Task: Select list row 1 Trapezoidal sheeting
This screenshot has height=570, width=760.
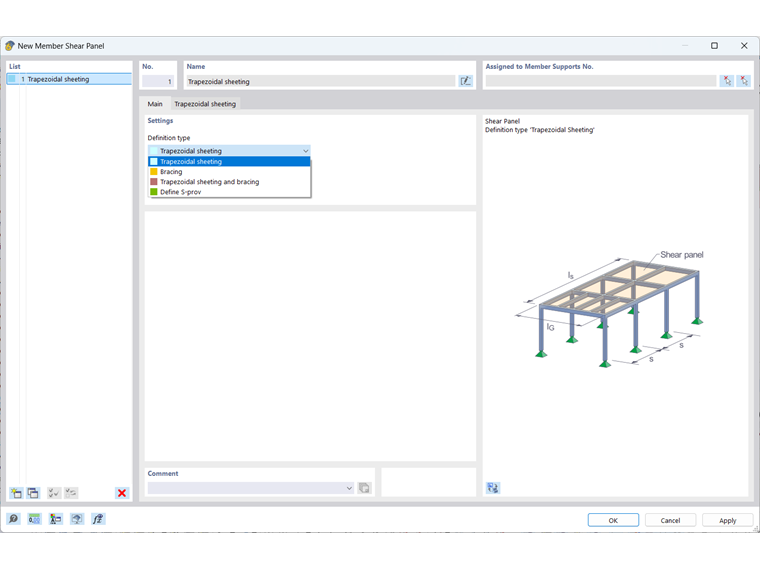Action: [69, 79]
